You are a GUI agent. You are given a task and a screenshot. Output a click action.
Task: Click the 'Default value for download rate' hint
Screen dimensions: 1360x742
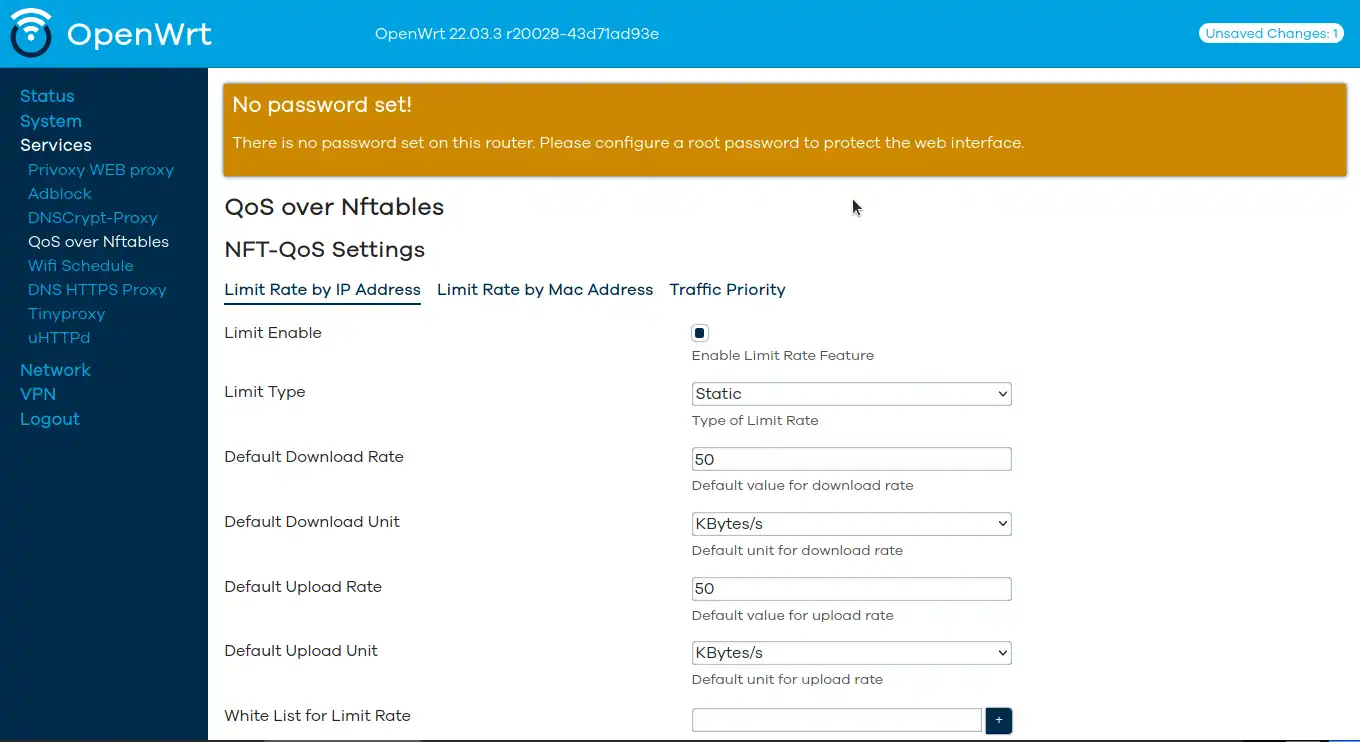tap(803, 486)
